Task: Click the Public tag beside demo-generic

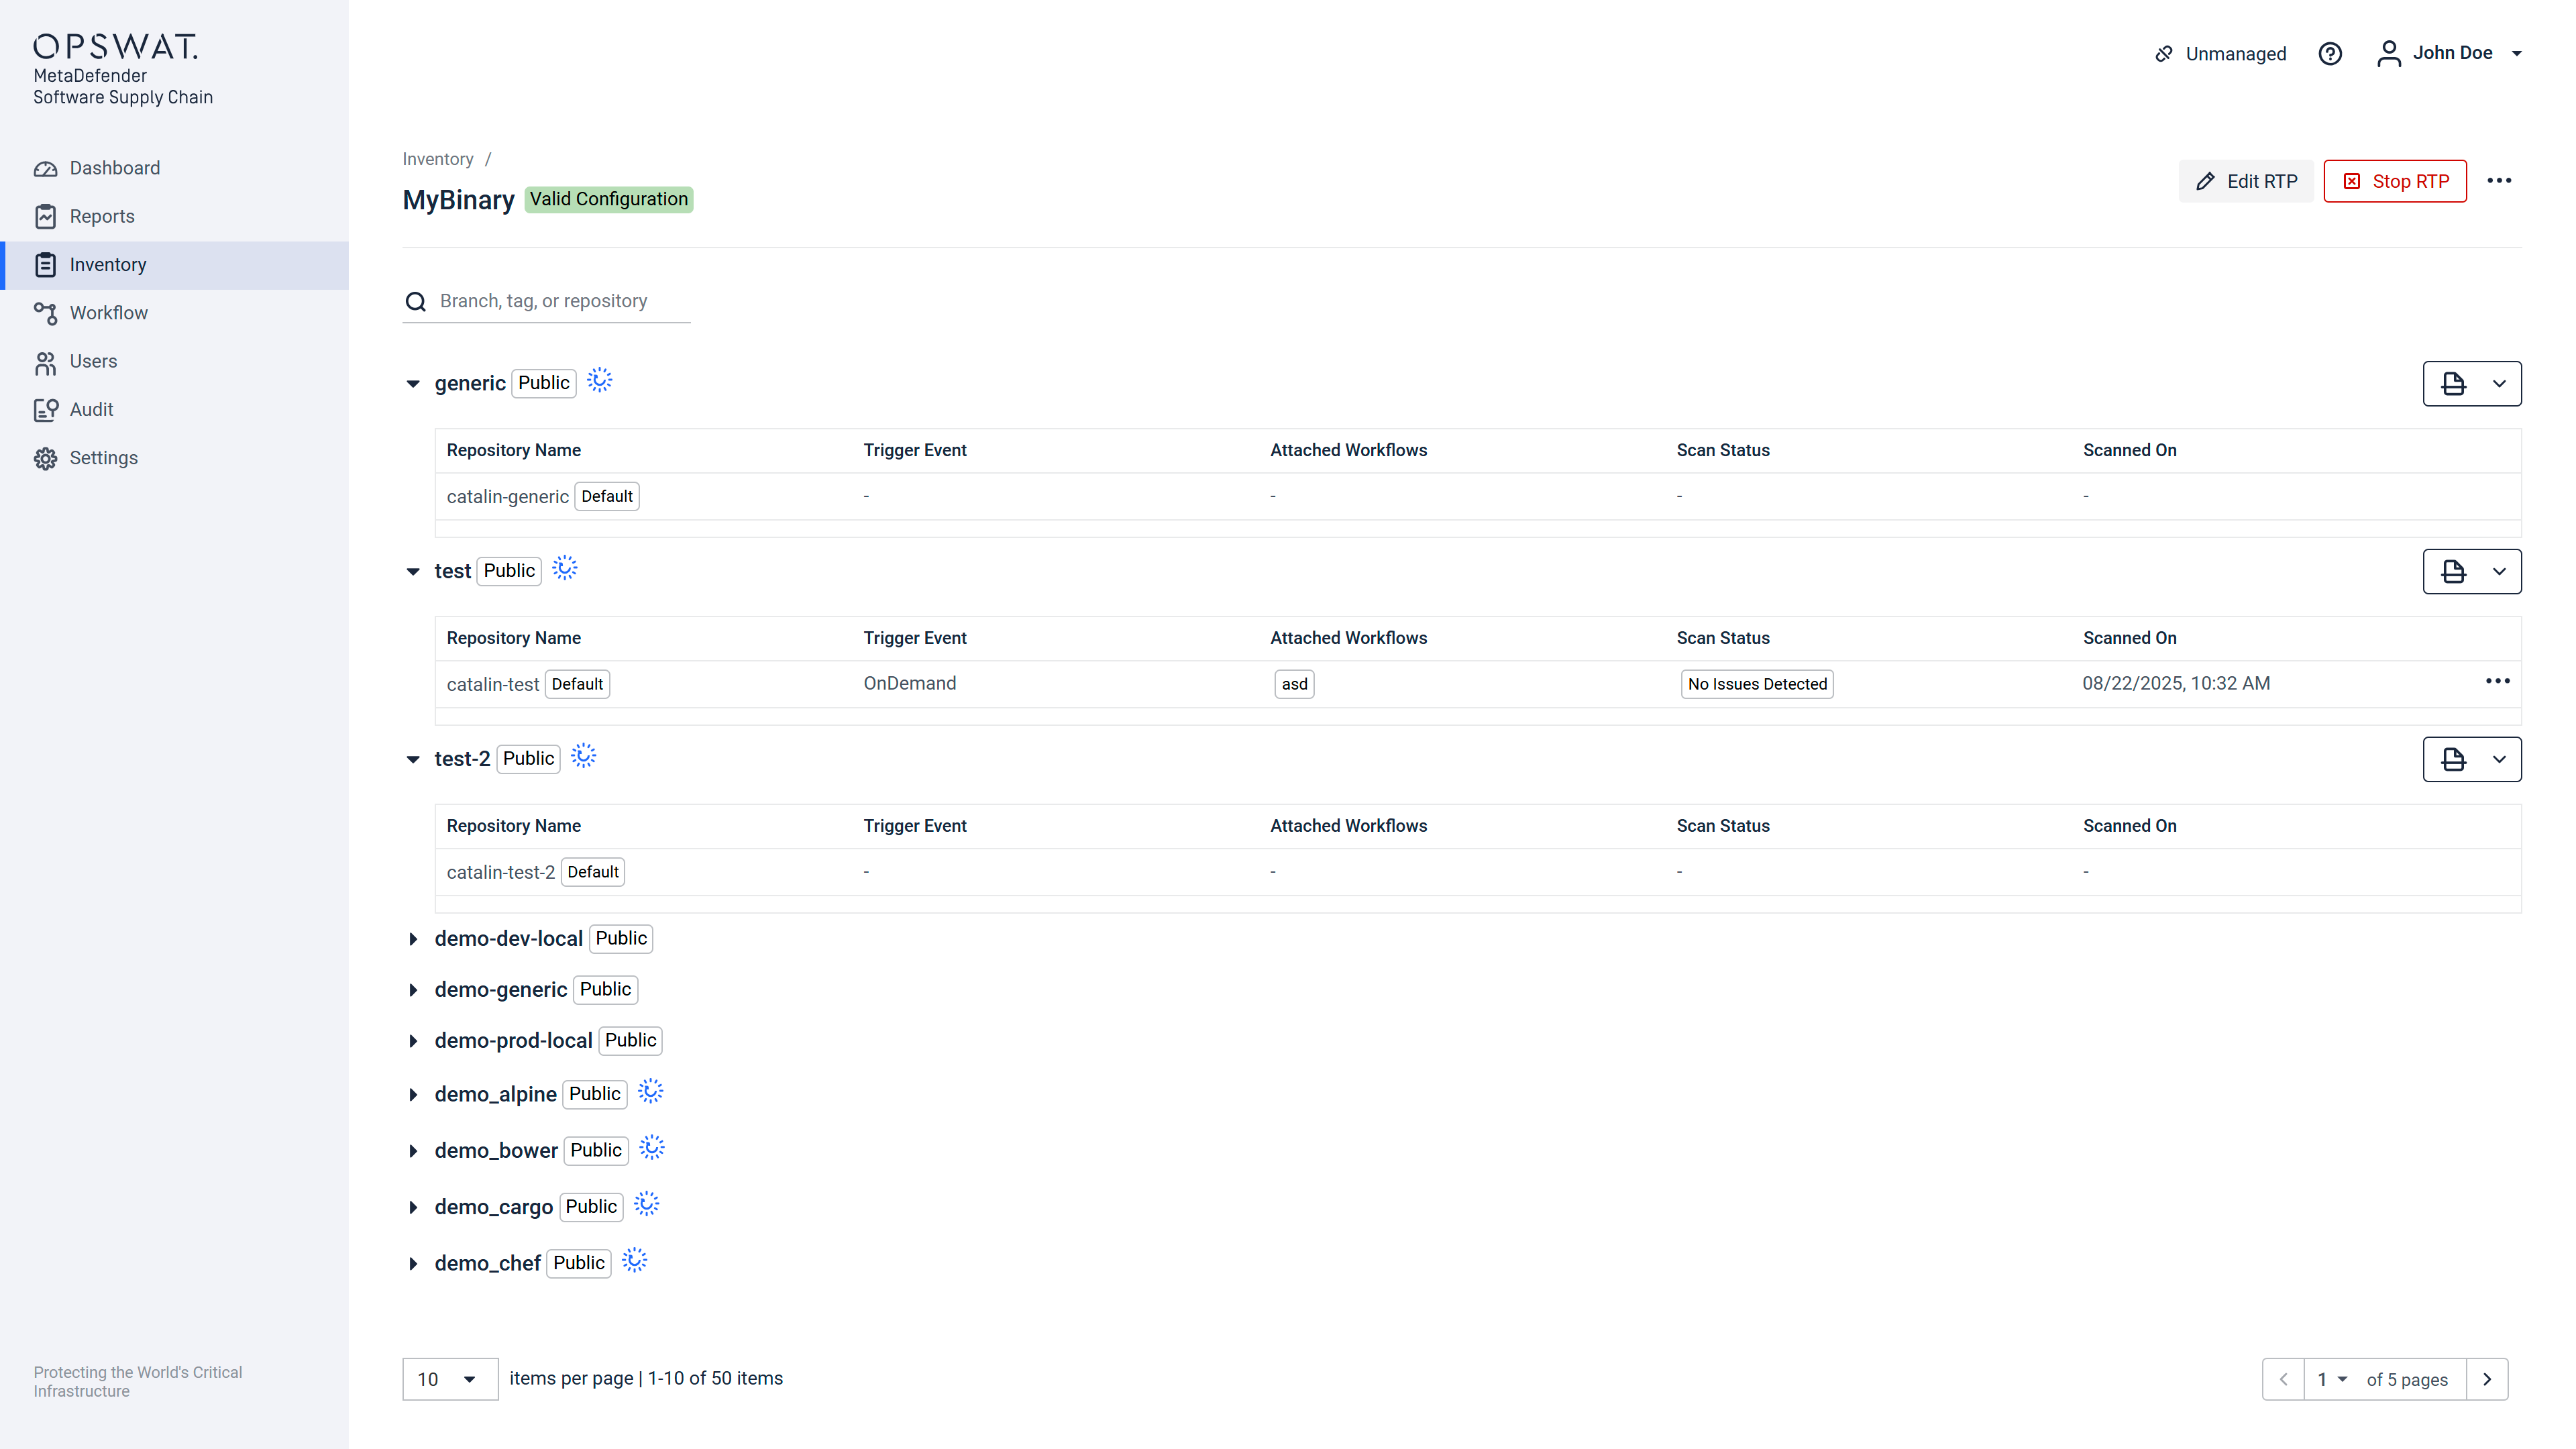Action: click(605, 989)
